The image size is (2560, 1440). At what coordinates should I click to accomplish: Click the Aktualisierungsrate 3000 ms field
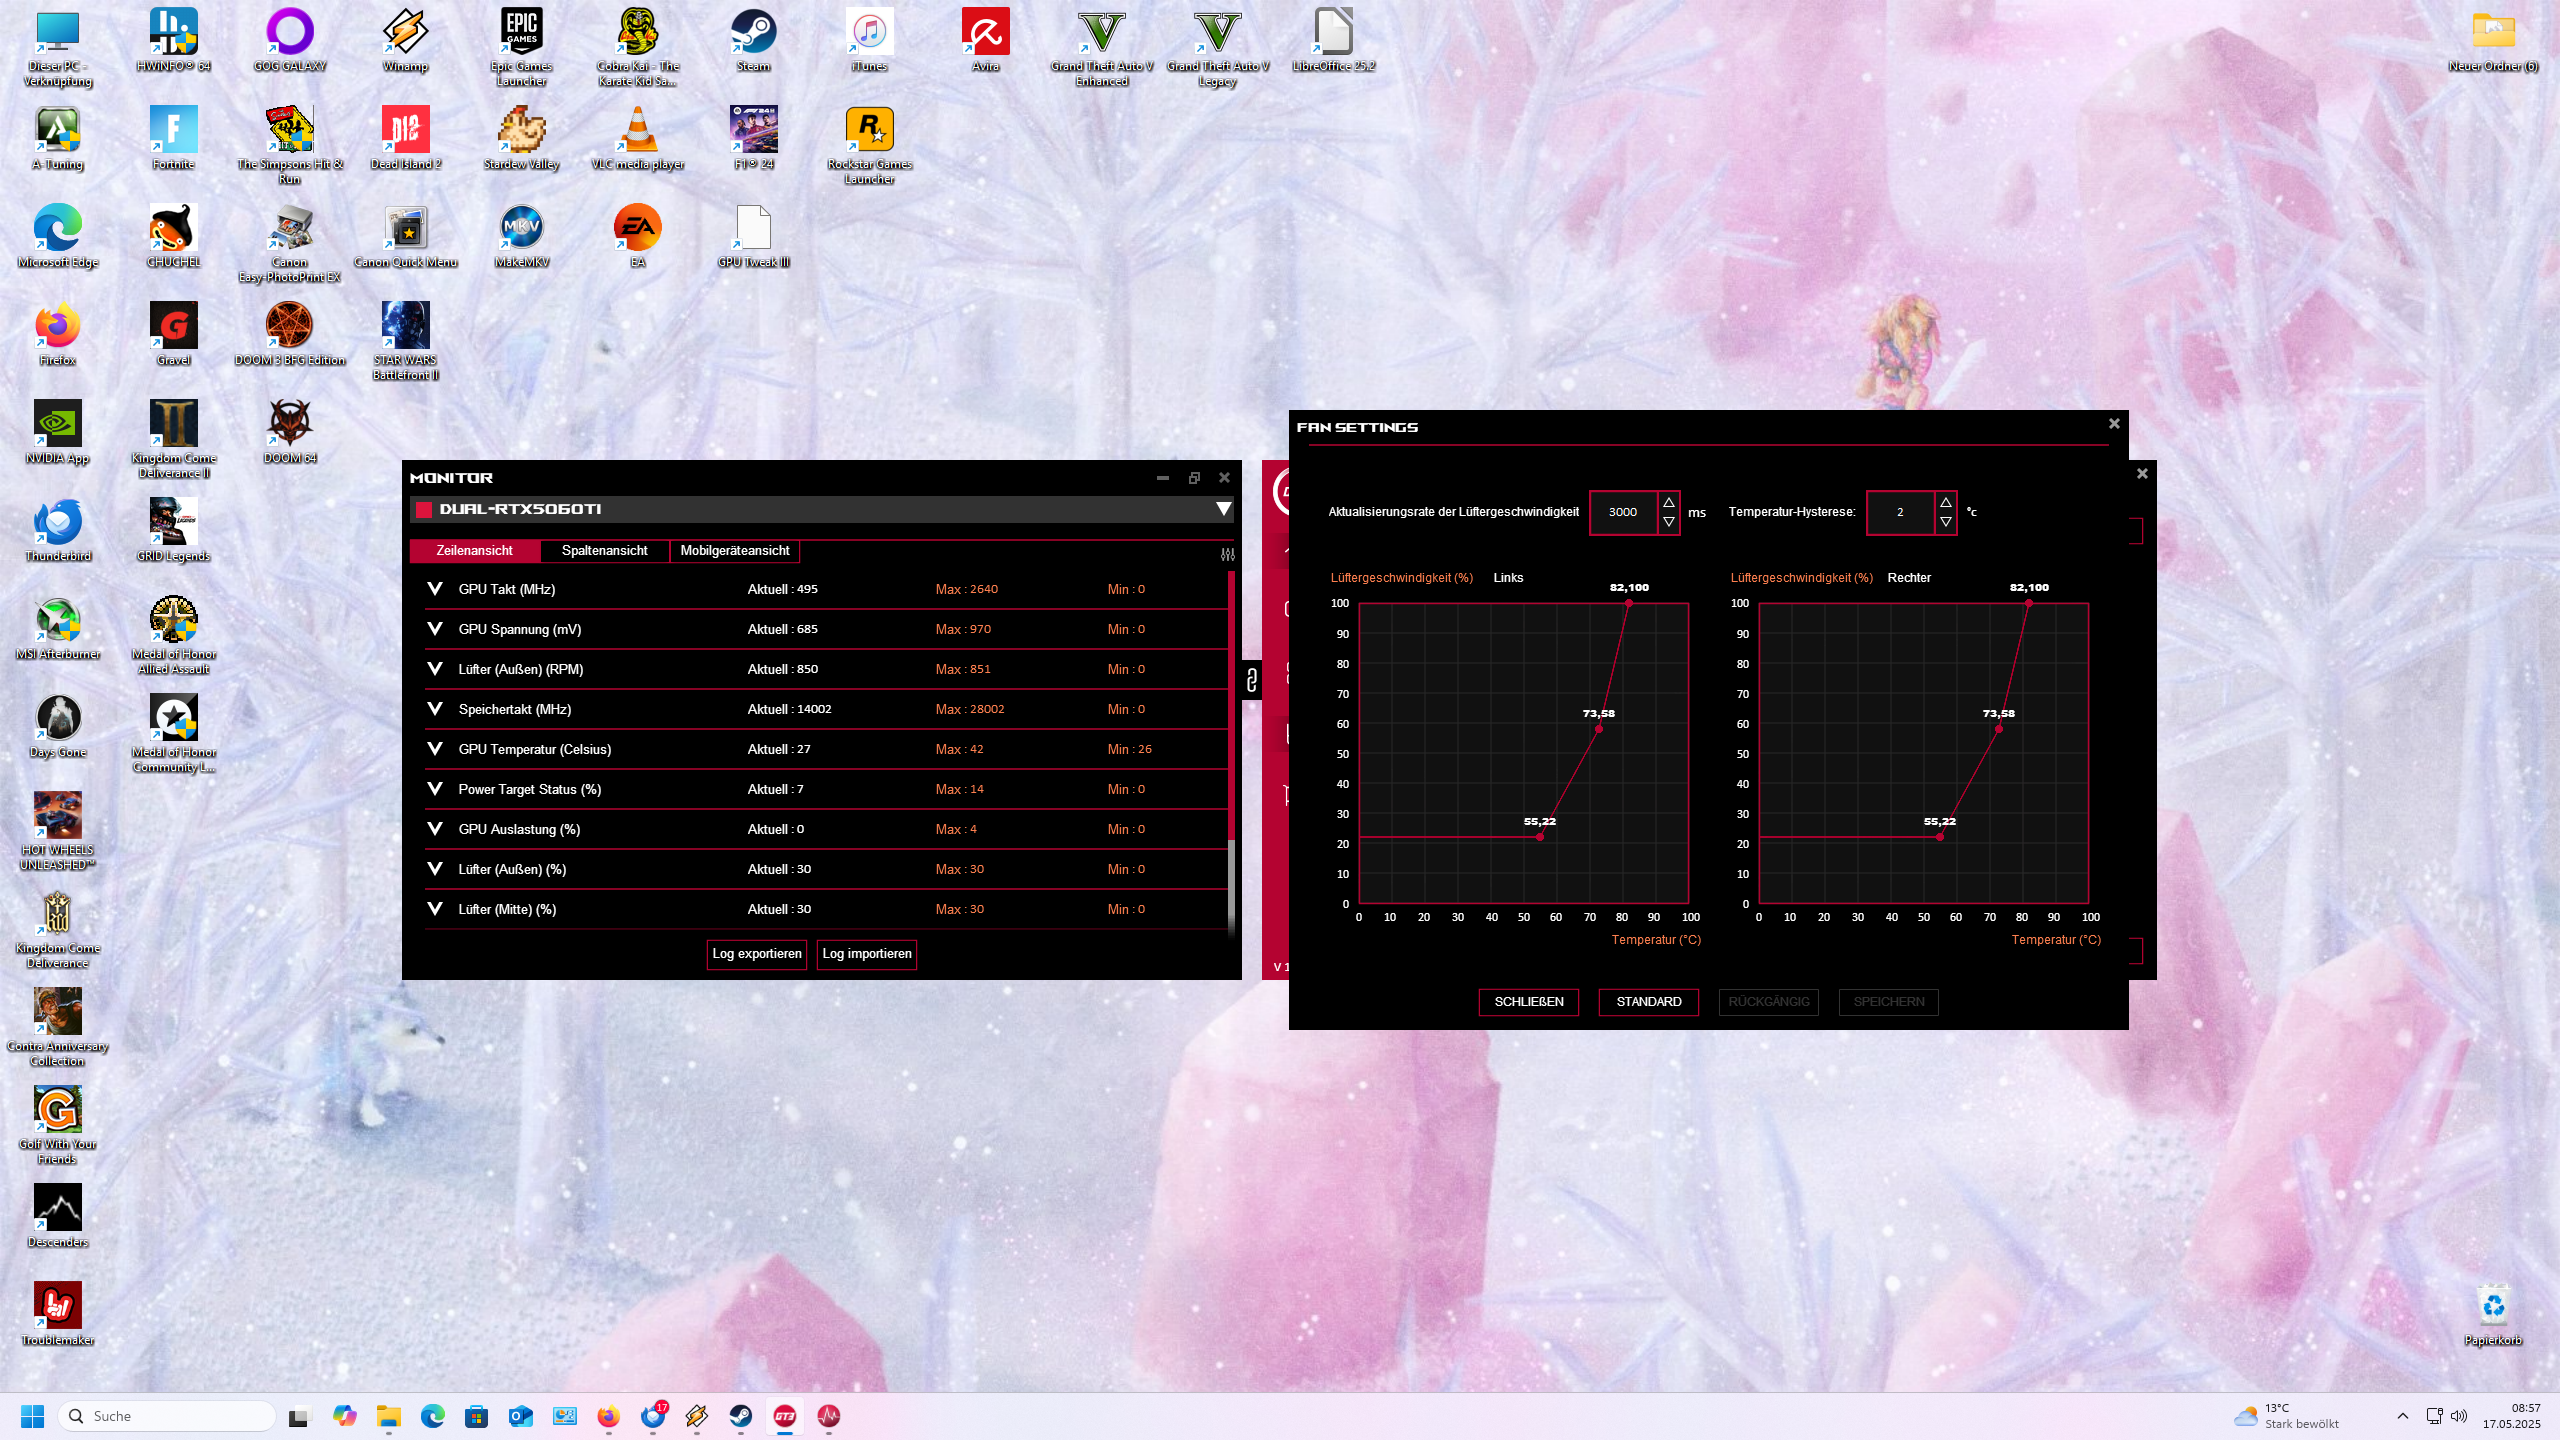tap(1622, 512)
